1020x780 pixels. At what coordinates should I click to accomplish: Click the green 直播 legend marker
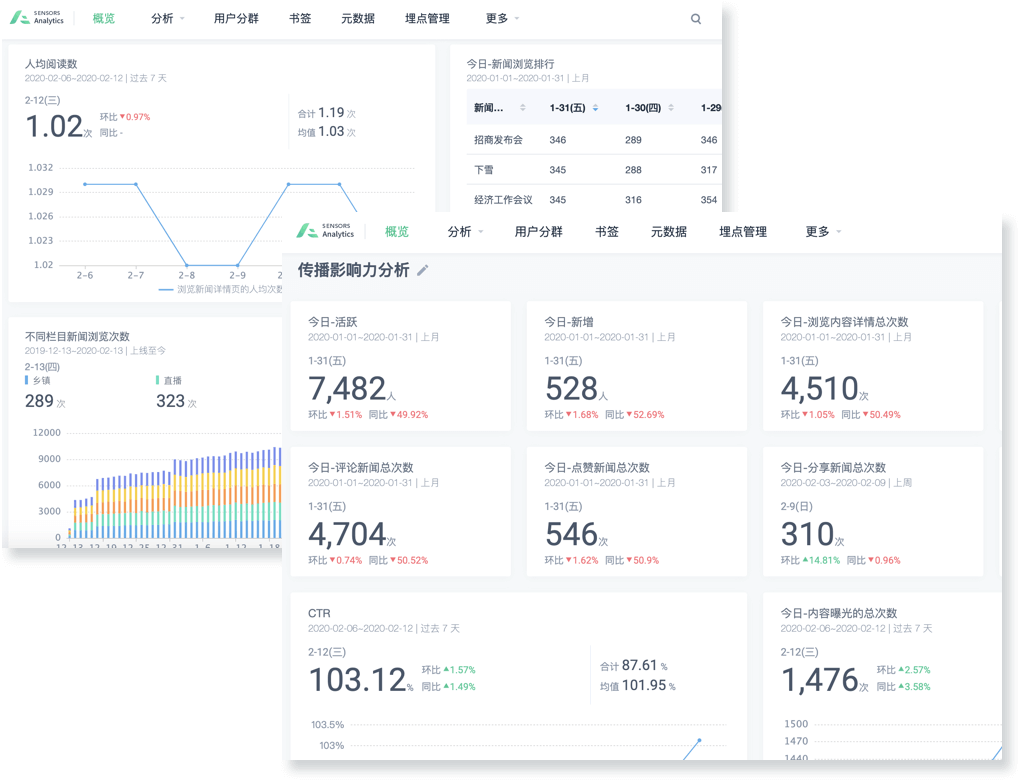[x=157, y=381]
